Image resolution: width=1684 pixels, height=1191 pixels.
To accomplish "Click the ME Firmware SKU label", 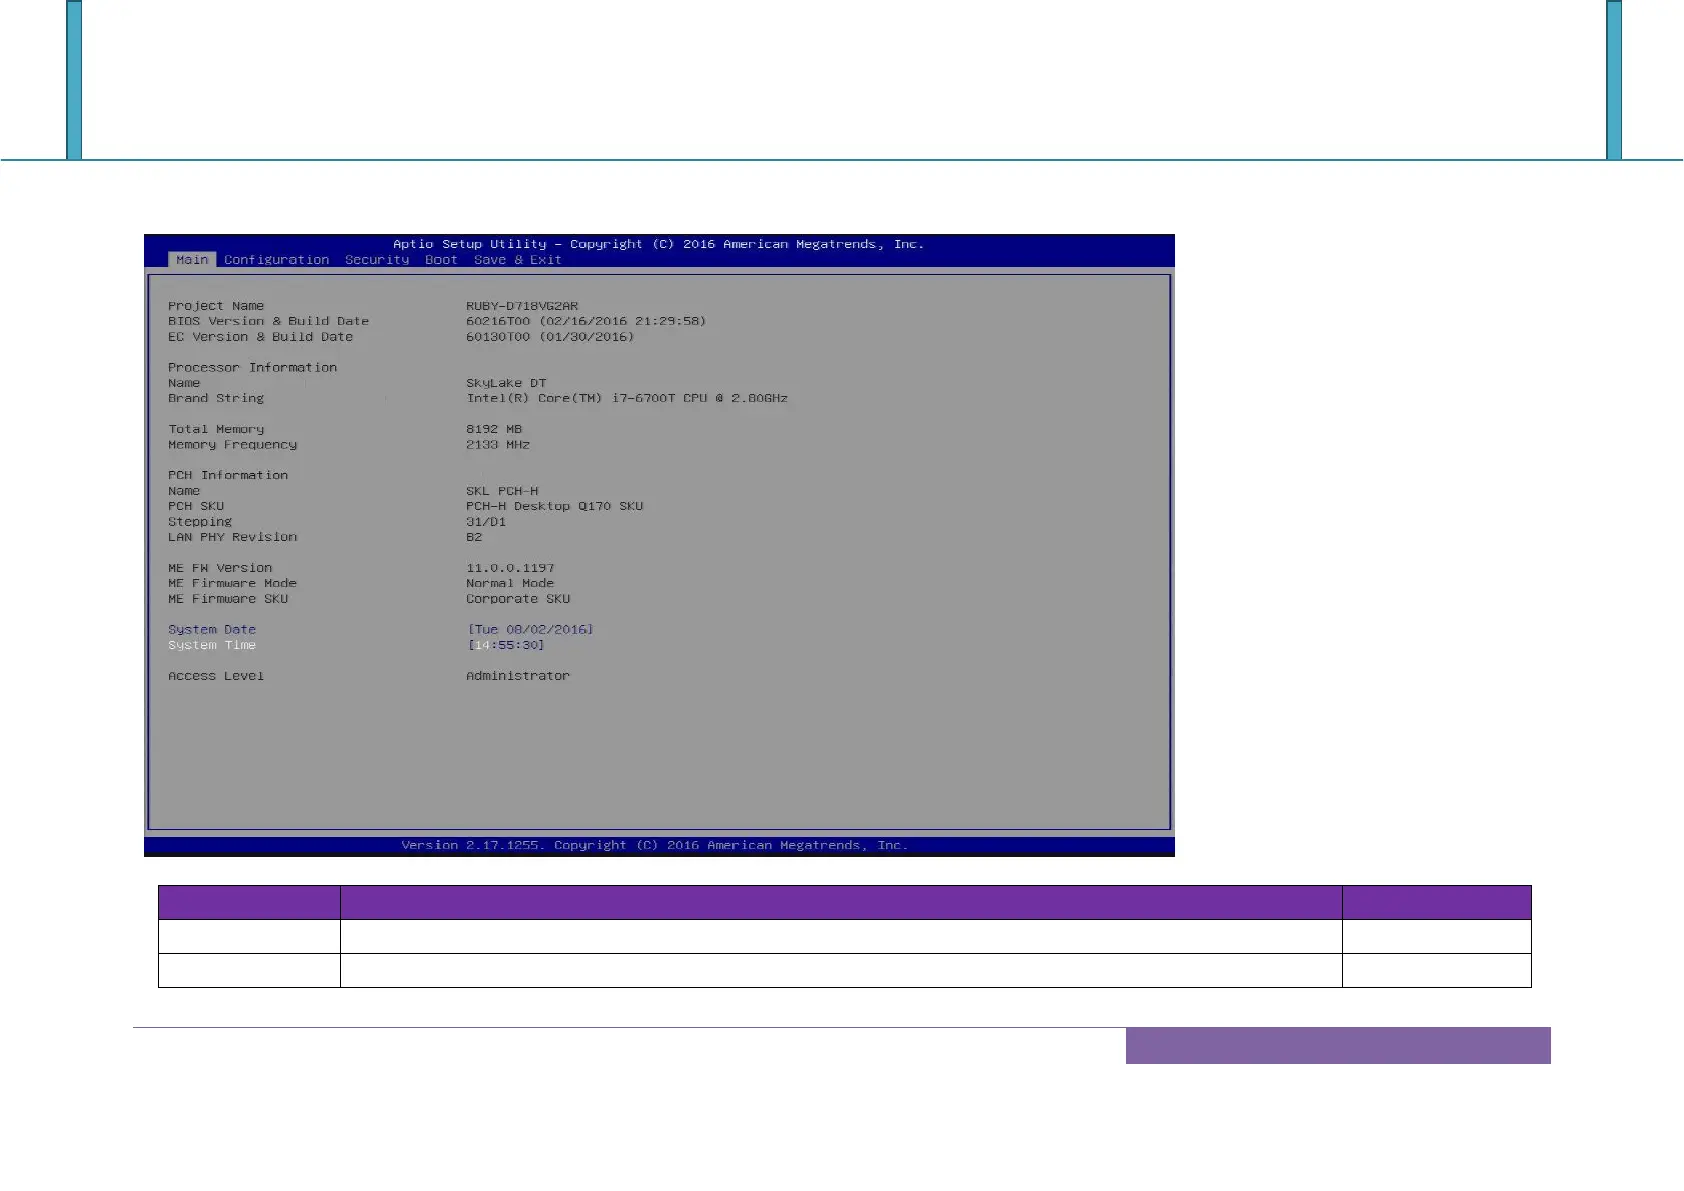I will tap(228, 599).
